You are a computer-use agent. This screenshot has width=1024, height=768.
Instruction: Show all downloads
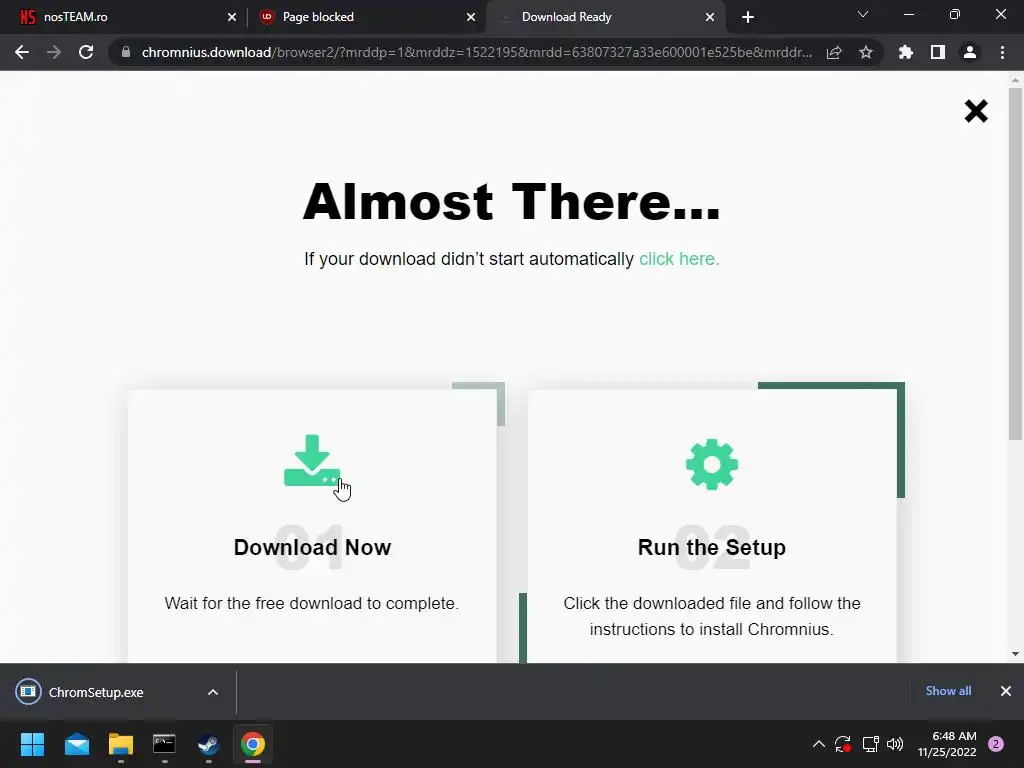point(948,691)
